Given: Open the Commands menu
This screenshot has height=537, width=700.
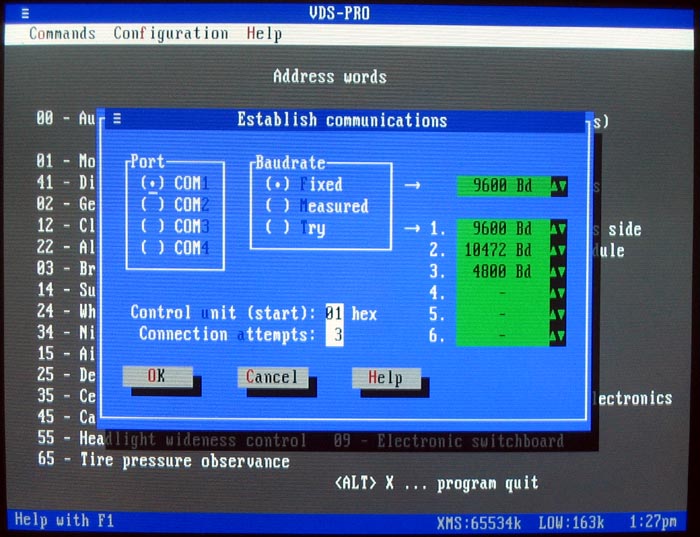Looking at the screenshot, I should click(62, 34).
